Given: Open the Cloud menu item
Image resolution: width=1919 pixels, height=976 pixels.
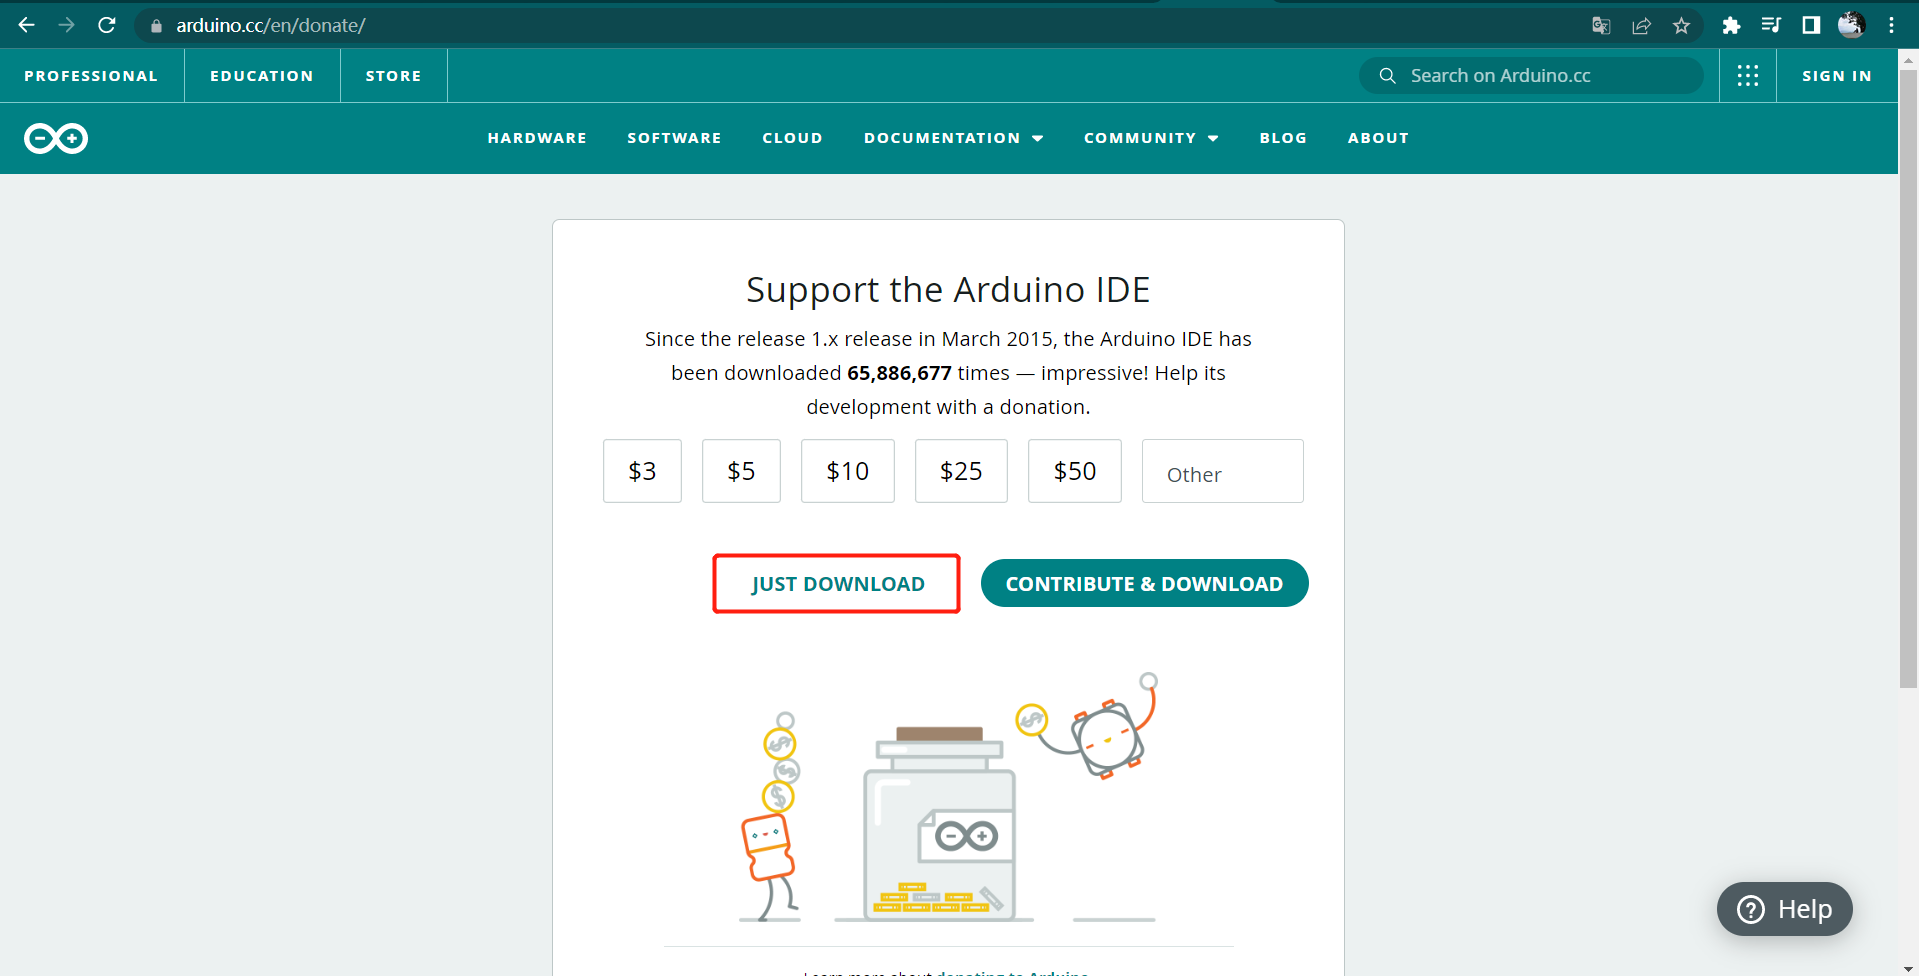Looking at the screenshot, I should click(792, 138).
